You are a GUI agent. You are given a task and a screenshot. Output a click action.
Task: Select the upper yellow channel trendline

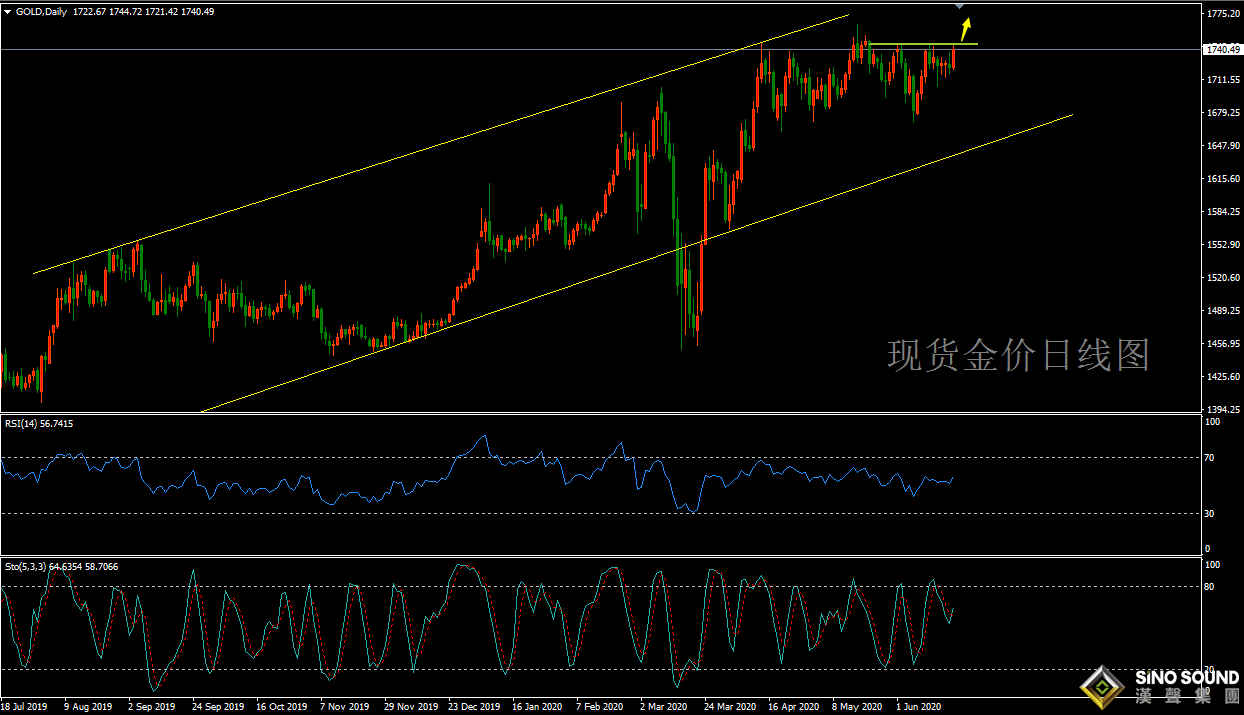pos(440,144)
